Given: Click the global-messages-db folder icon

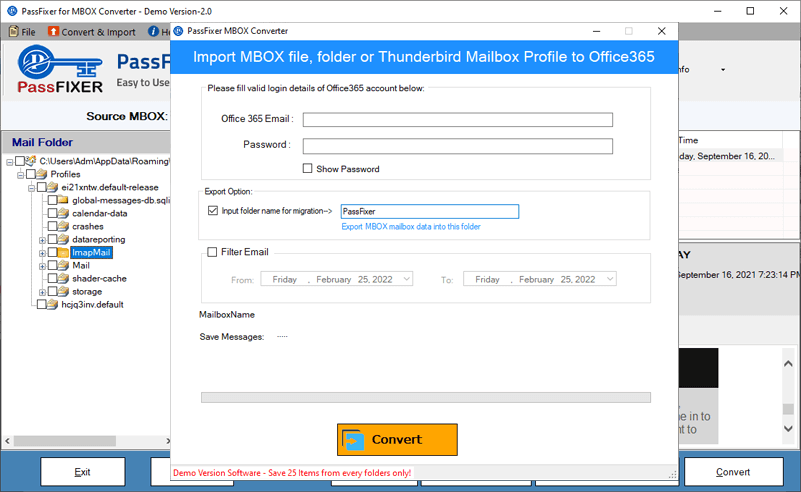Looking at the screenshot, I should tap(63, 200).
